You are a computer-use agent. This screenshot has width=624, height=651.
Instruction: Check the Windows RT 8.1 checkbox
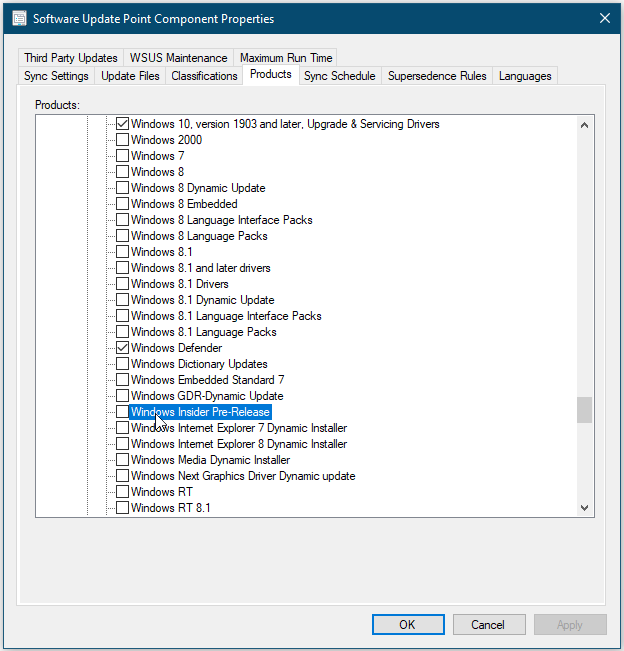(x=122, y=508)
